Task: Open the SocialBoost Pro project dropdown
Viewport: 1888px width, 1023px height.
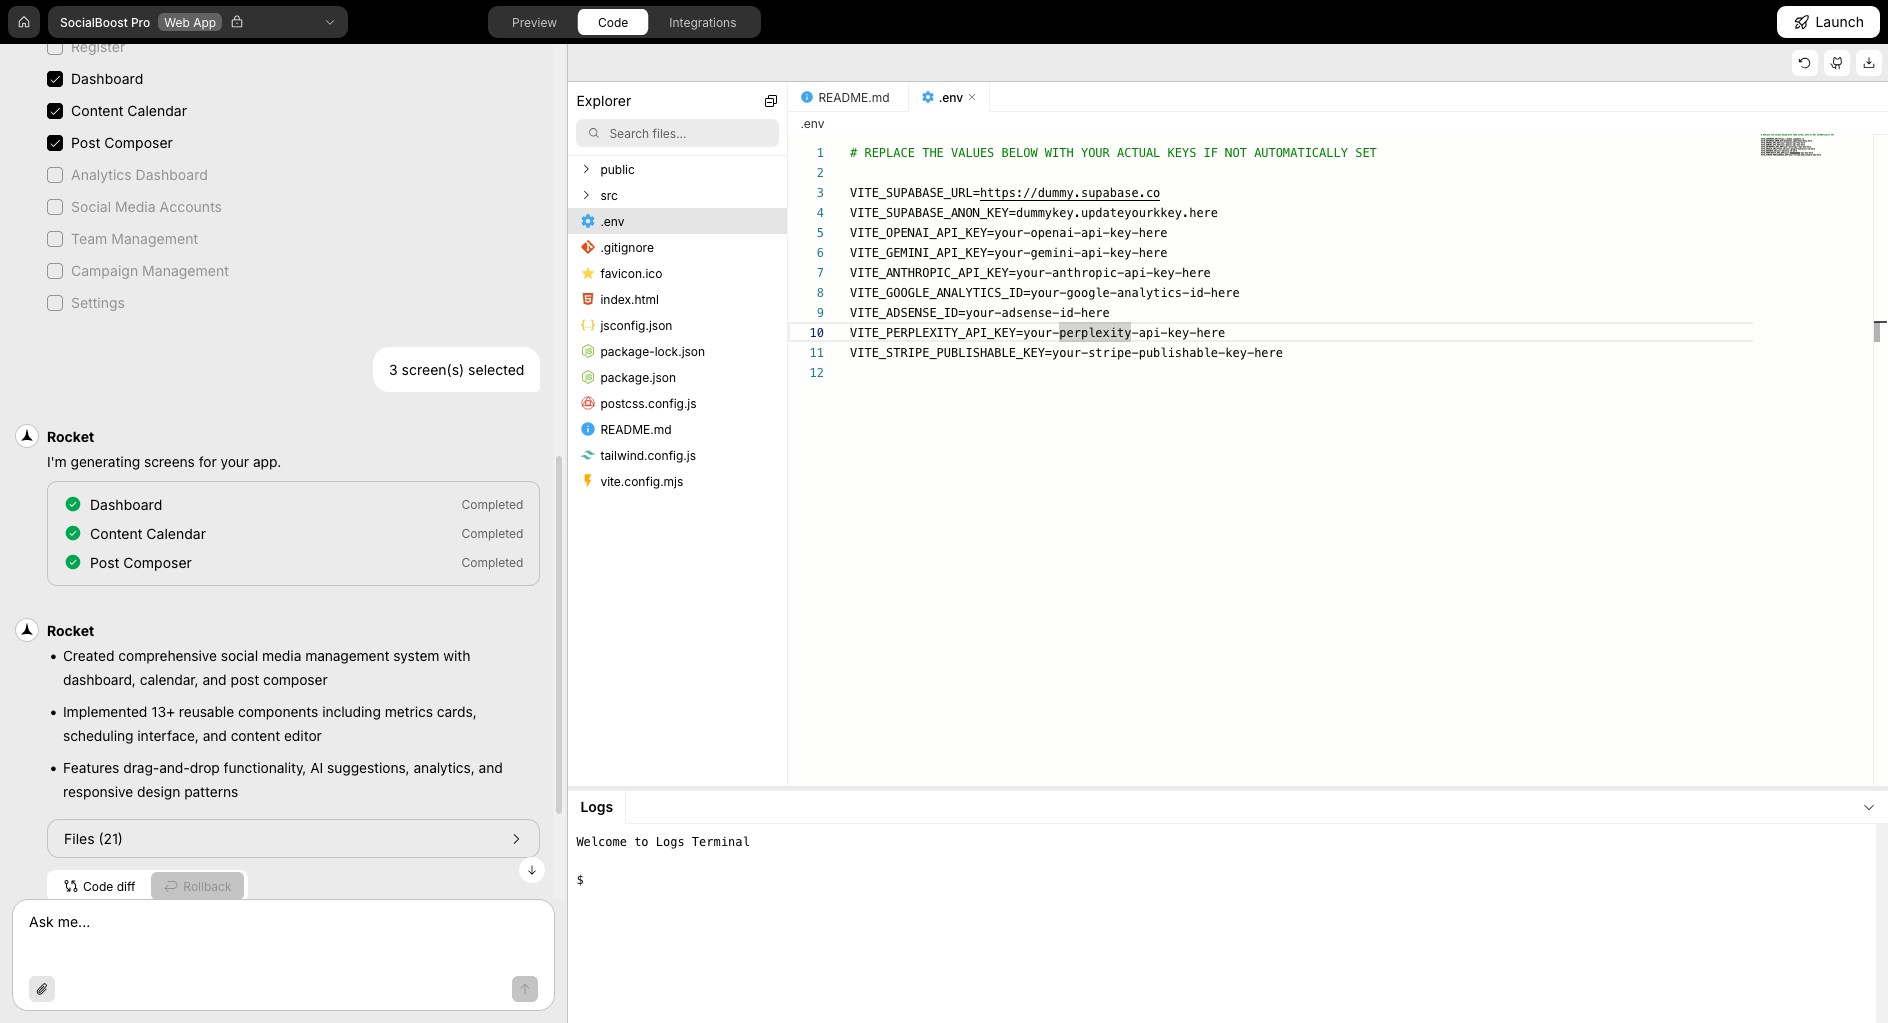Action: pos(328,21)
